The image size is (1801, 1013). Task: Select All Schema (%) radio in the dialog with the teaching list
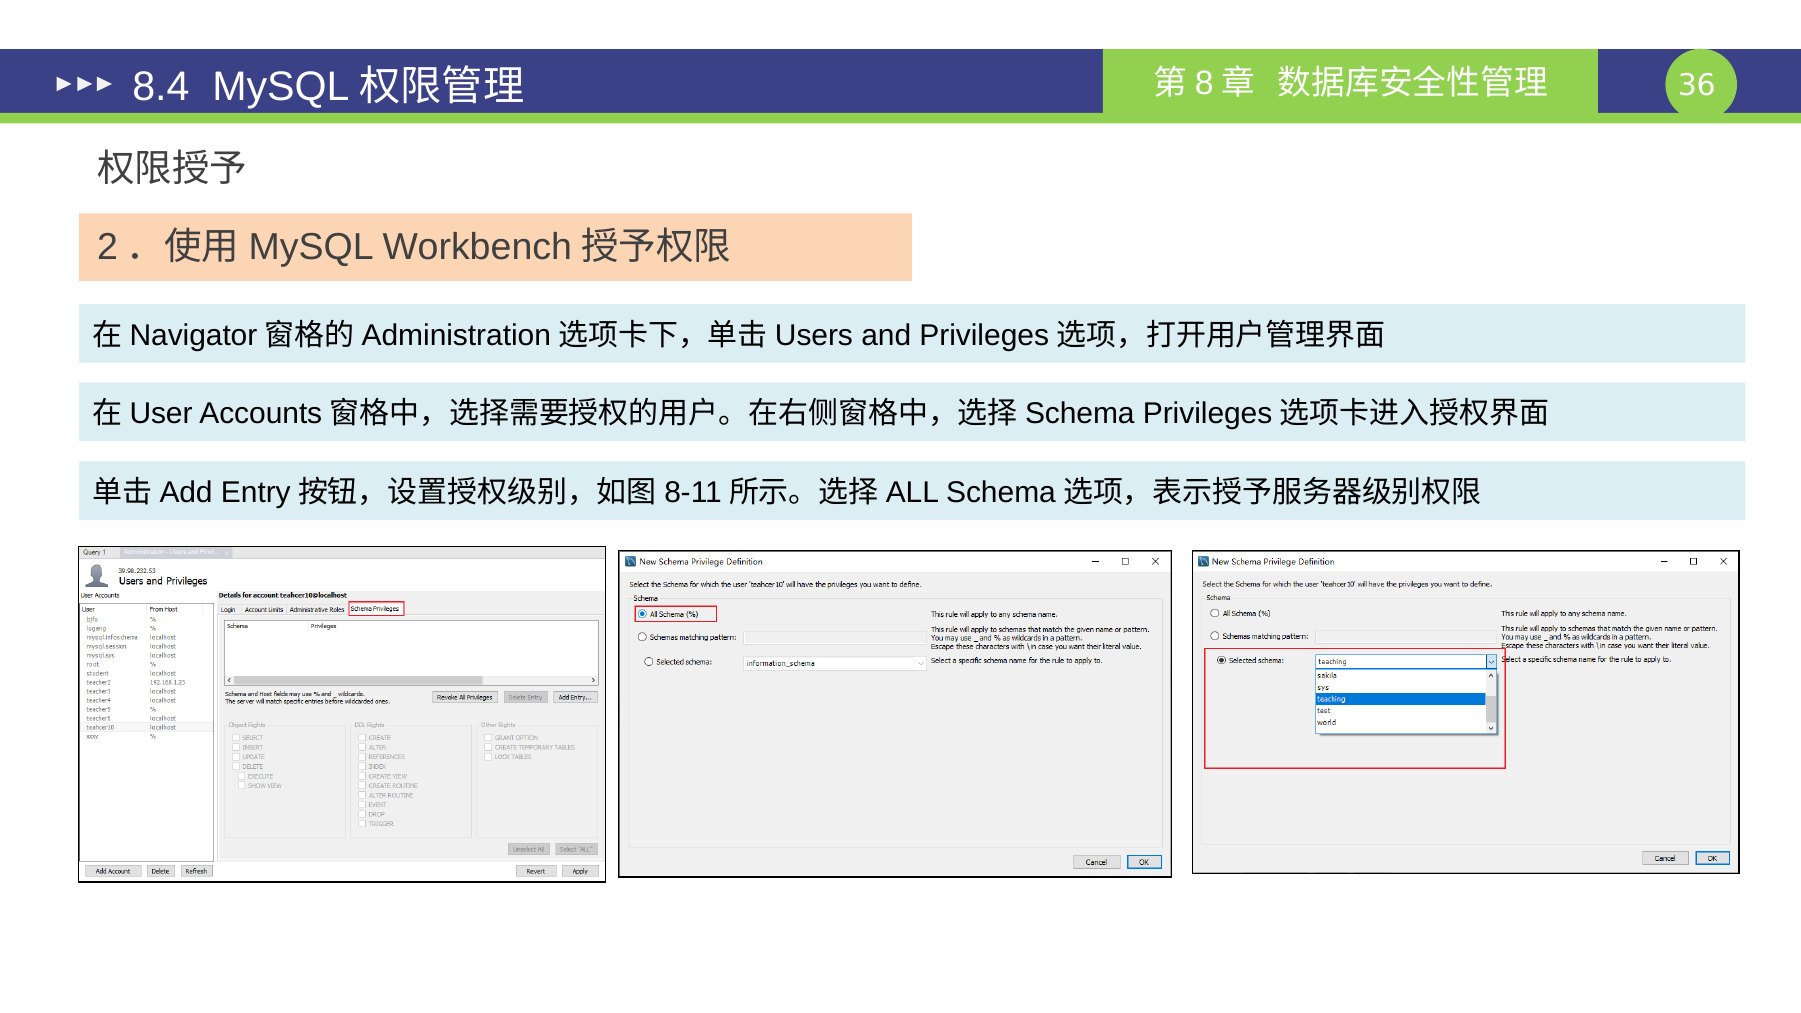click(1214, 613)
